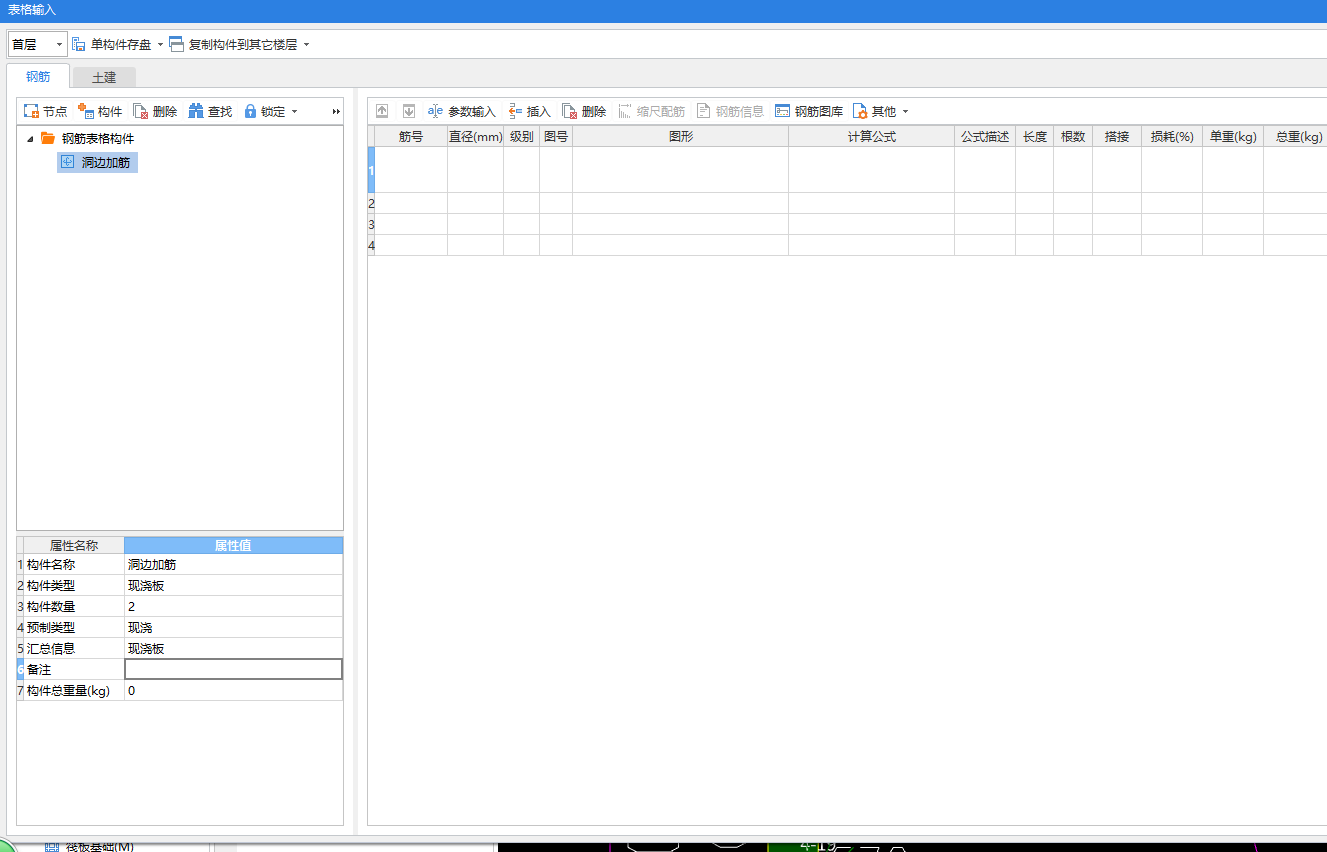The image size is (1327, 852).
Task: Click the 长度 column header
Action: click(x=1035, y=137)
